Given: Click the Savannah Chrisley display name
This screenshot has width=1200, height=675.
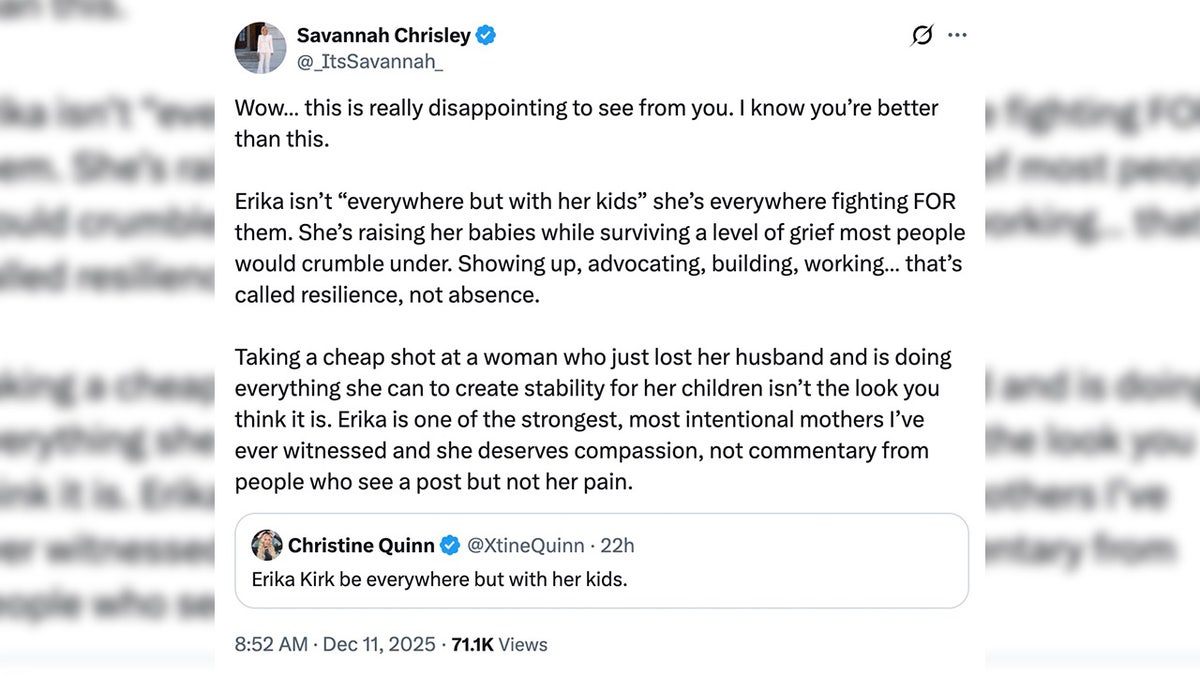Looking at the screenshot, I should tap(384, 35).
